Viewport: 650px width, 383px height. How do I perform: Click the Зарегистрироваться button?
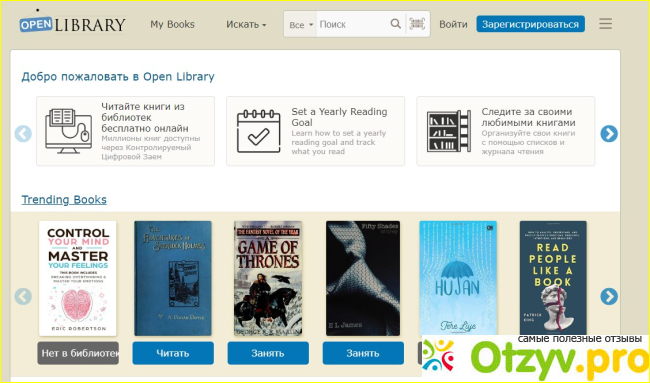(531, 24)
